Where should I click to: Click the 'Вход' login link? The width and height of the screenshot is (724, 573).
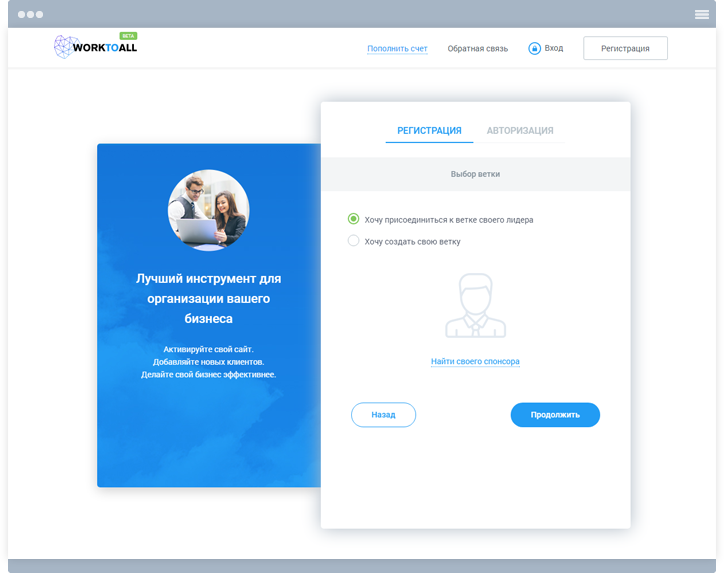(x=554, y=48)
